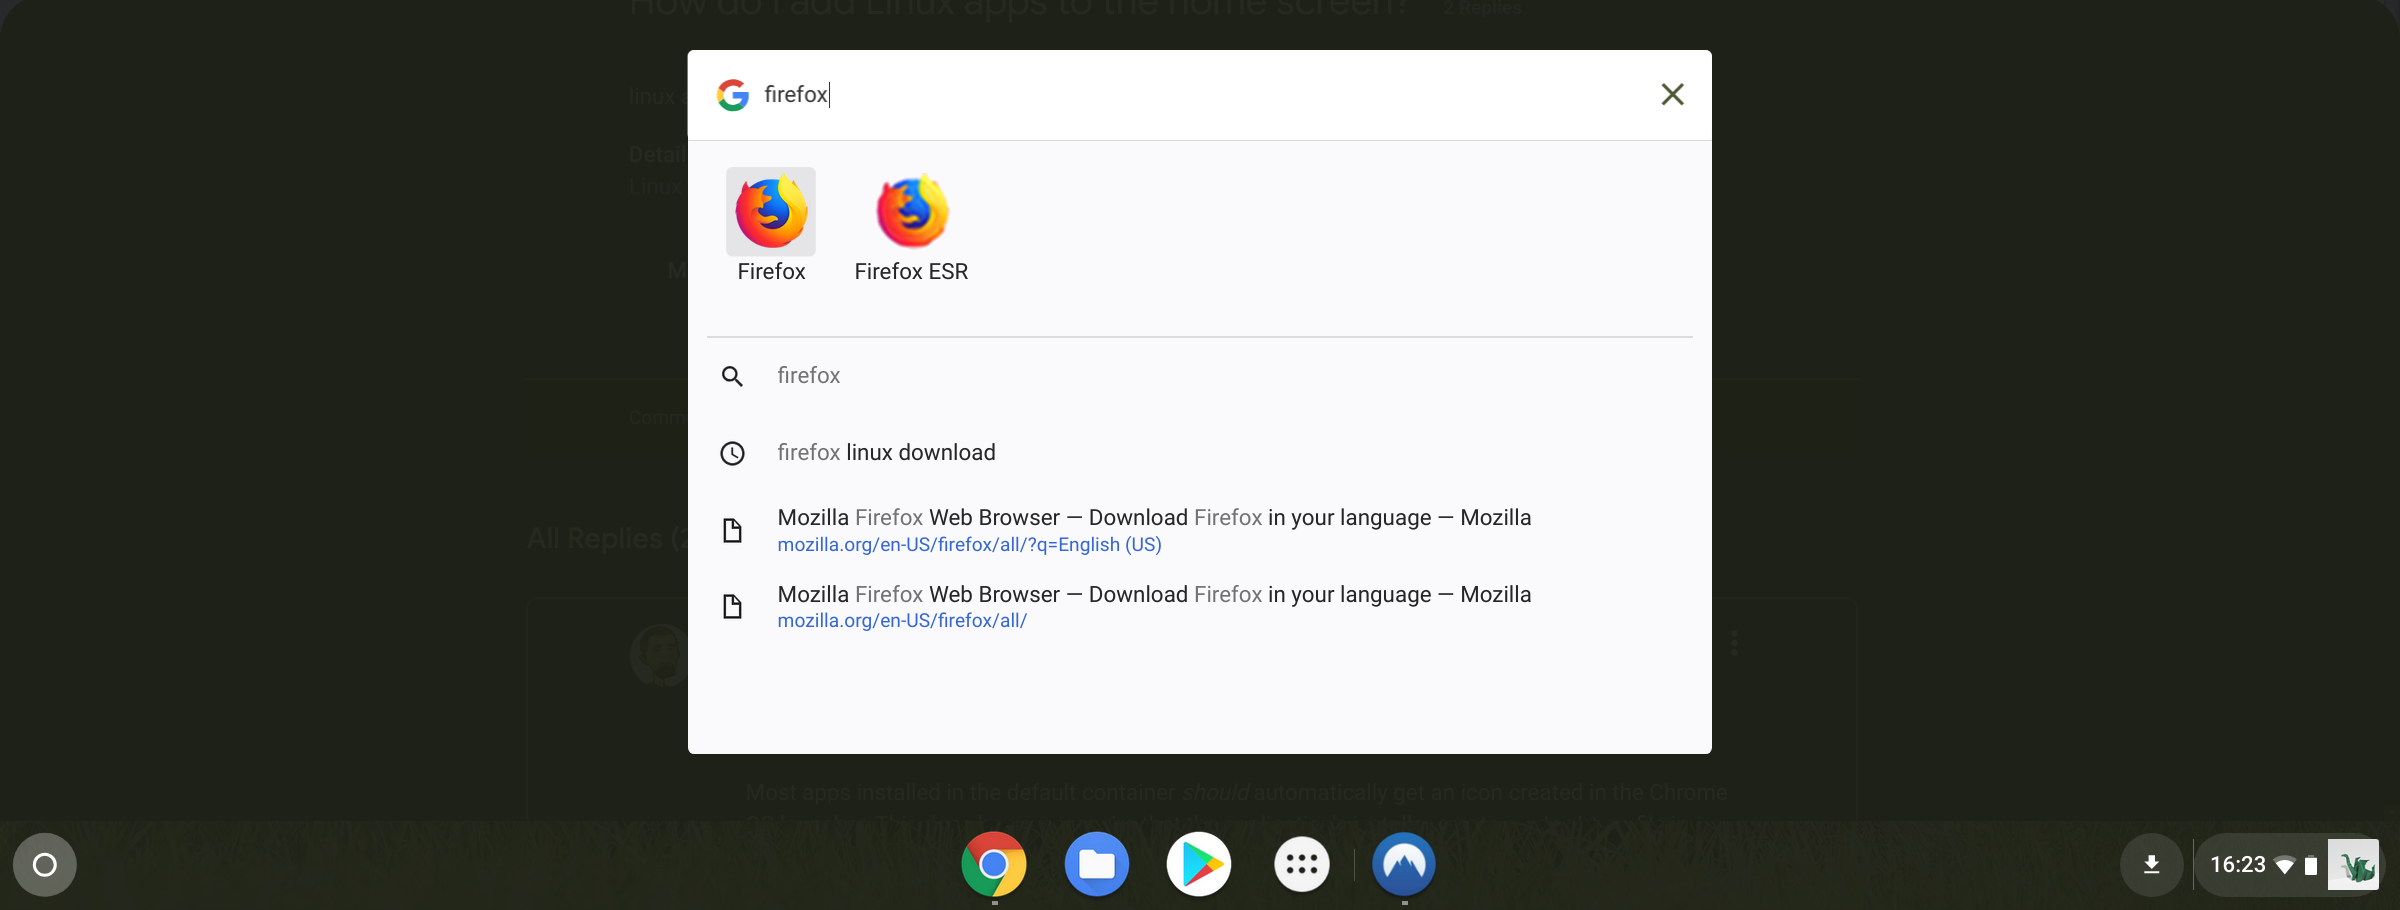Viewport: 2400px width, 910px height.
Task: Close the search overlay with the X
Action: tap(1672, 94)
